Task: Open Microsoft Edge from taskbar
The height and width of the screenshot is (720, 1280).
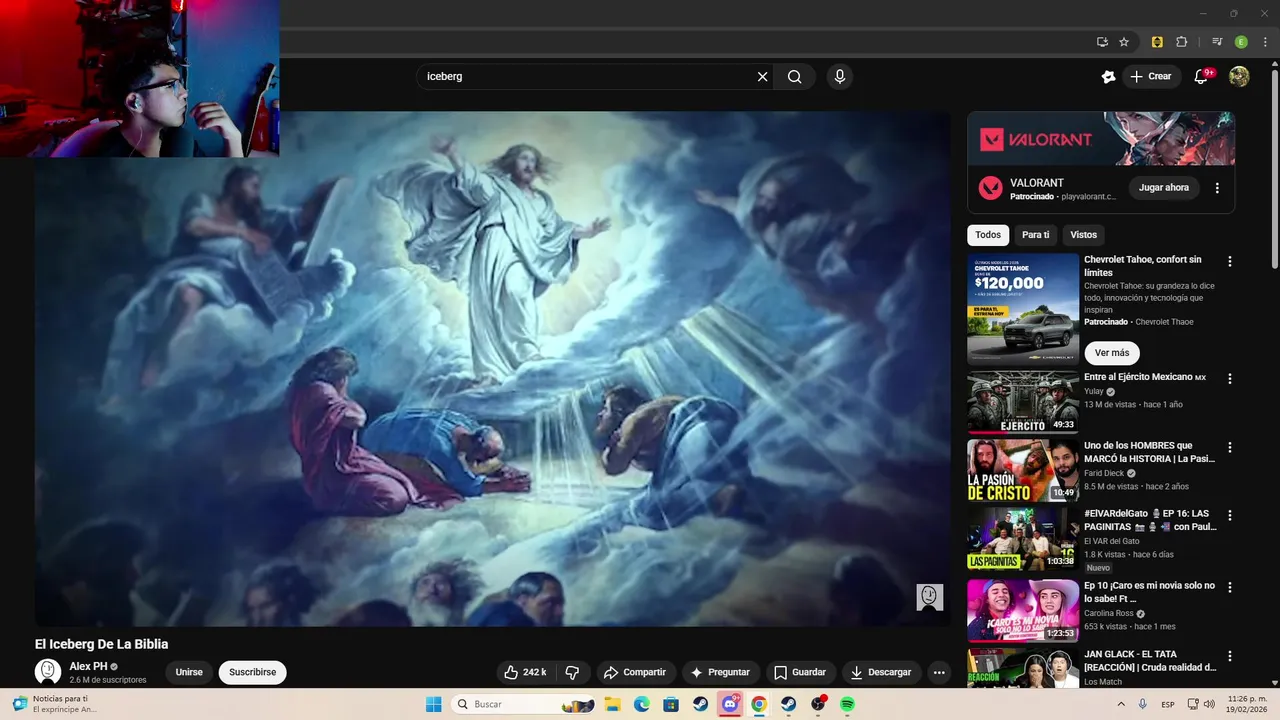Action: tap(642, 704)
